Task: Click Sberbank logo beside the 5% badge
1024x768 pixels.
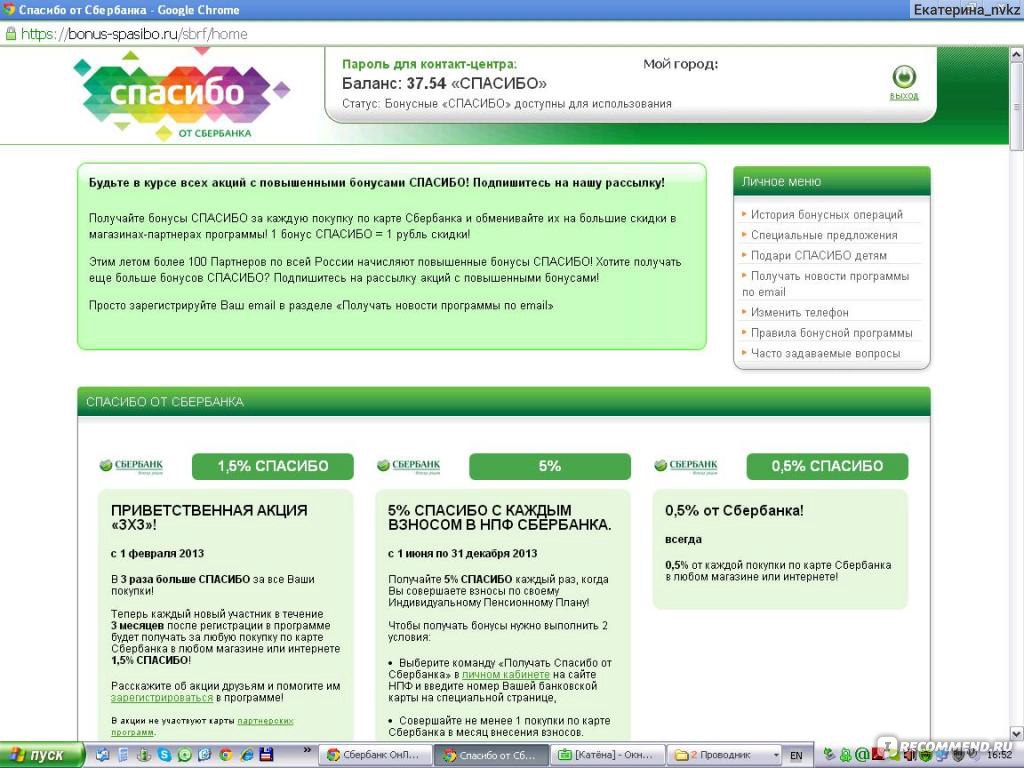Action: [409, 466]
